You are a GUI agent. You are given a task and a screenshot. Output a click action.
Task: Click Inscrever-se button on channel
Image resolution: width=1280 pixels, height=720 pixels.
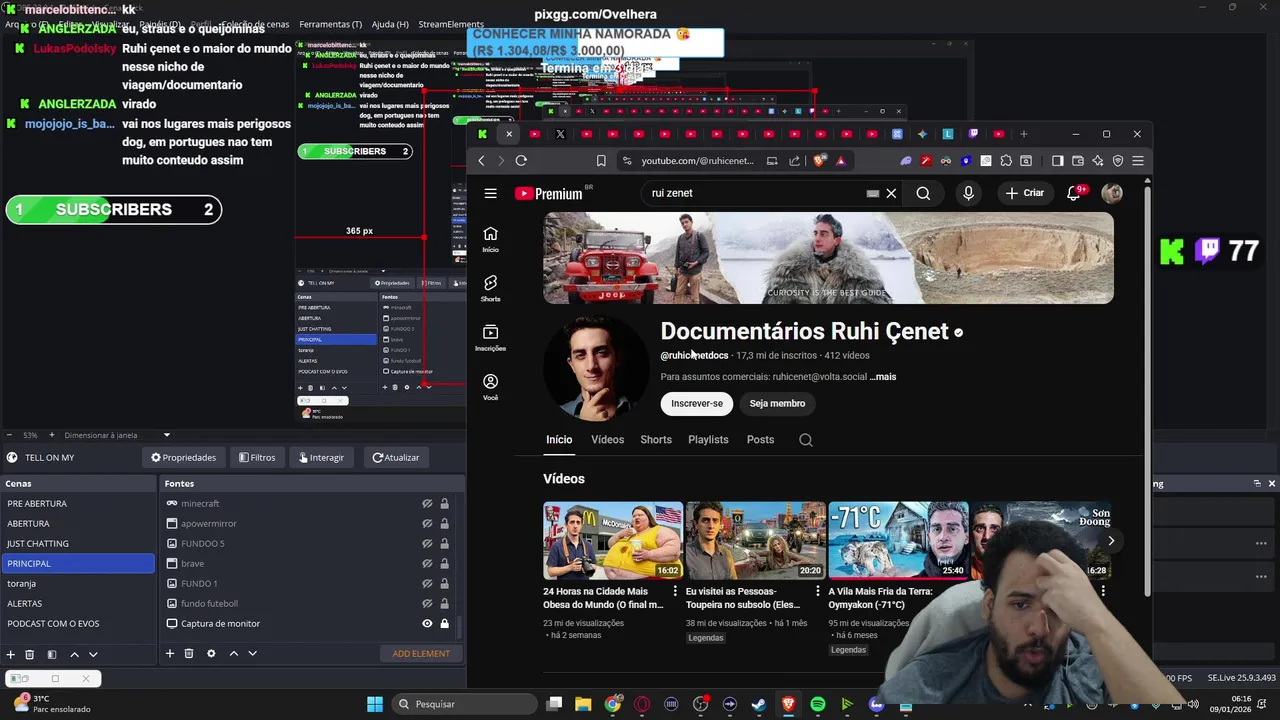697,403
